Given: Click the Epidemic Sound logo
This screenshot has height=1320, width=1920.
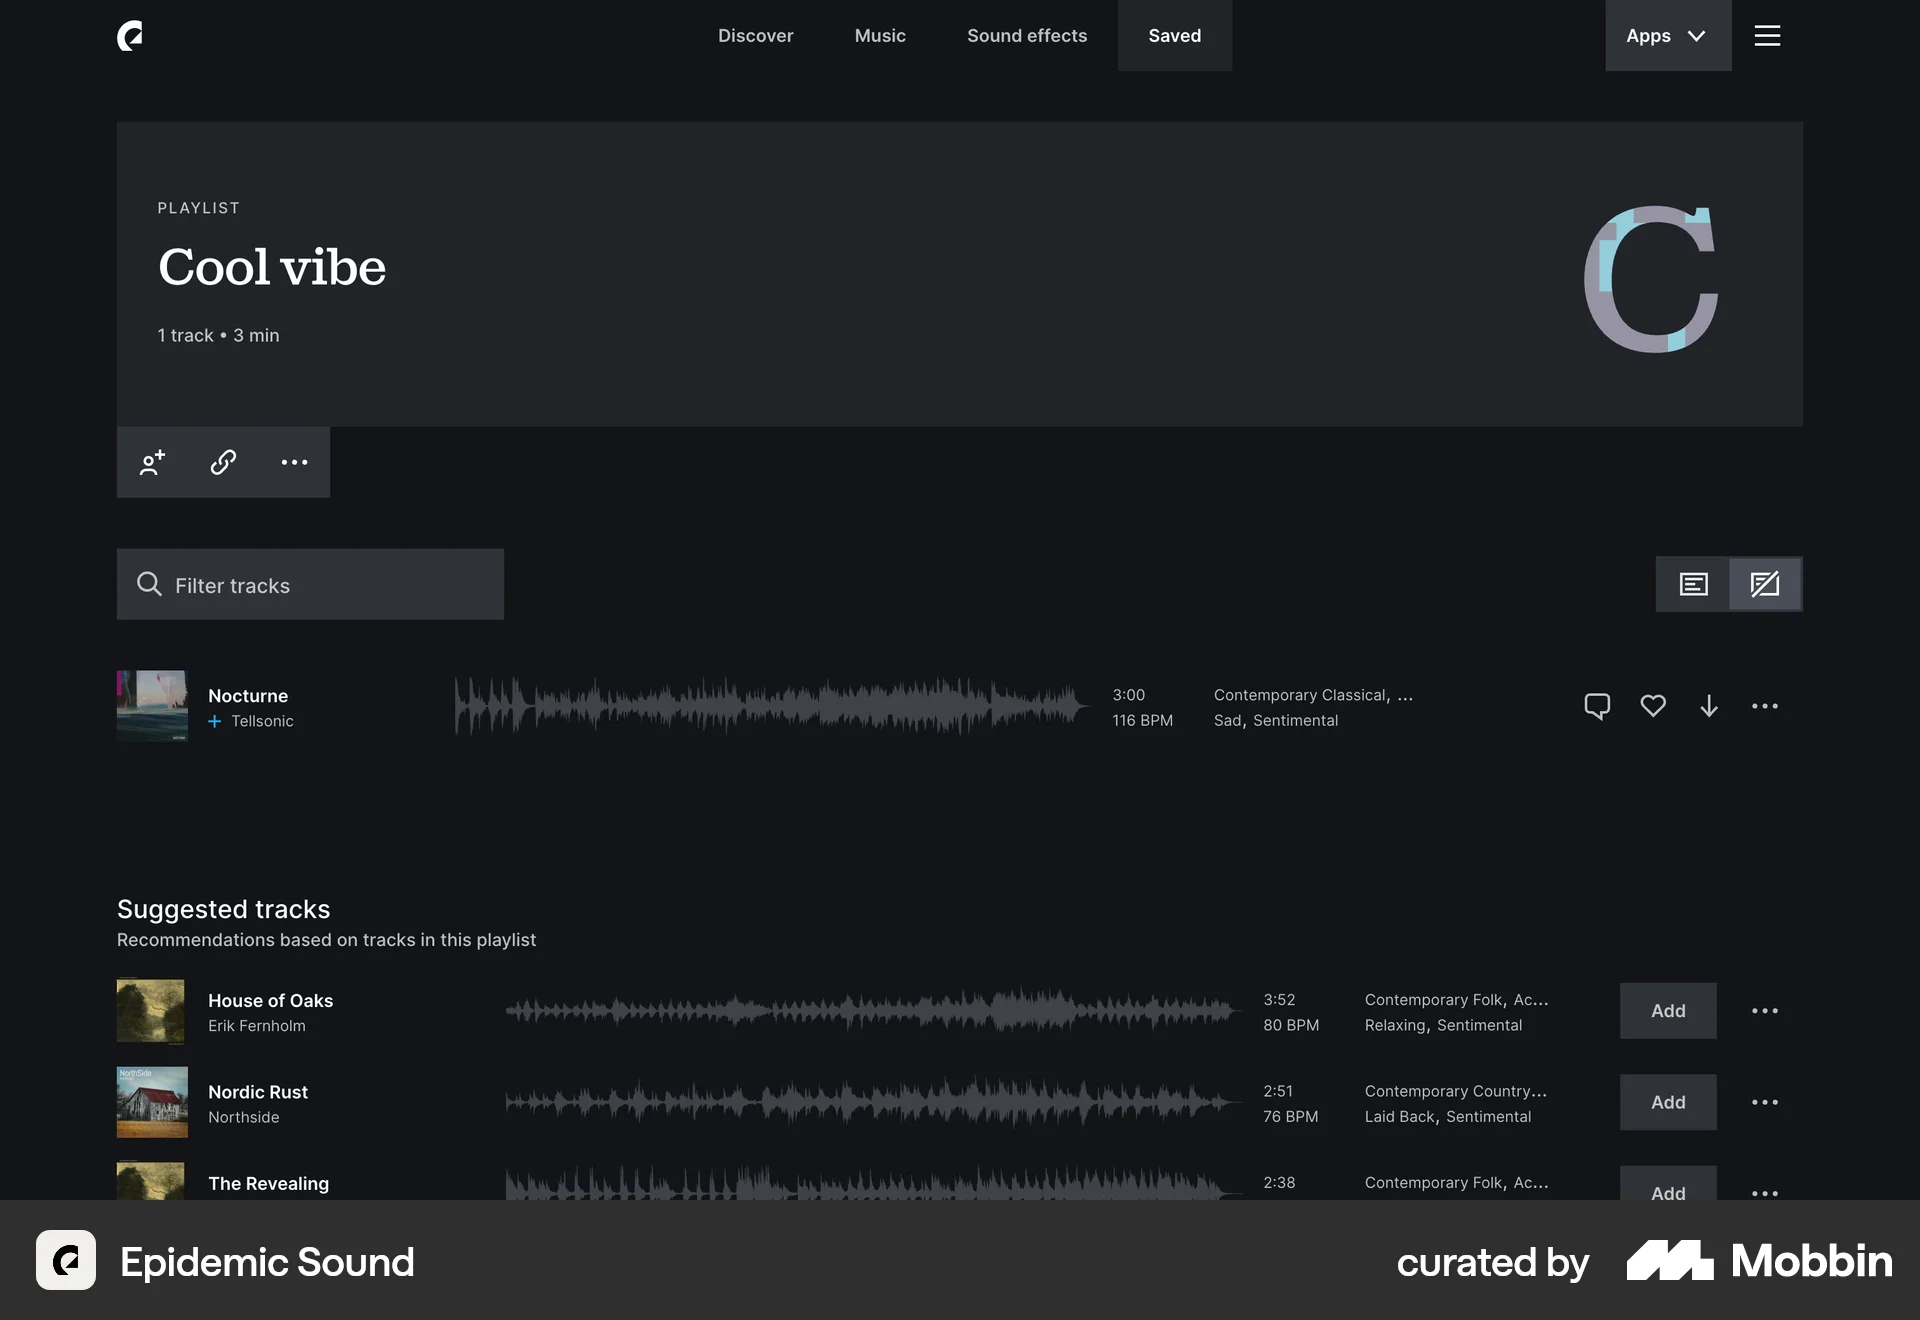Looking at the screenshot, I should click(x=129, y=36).
